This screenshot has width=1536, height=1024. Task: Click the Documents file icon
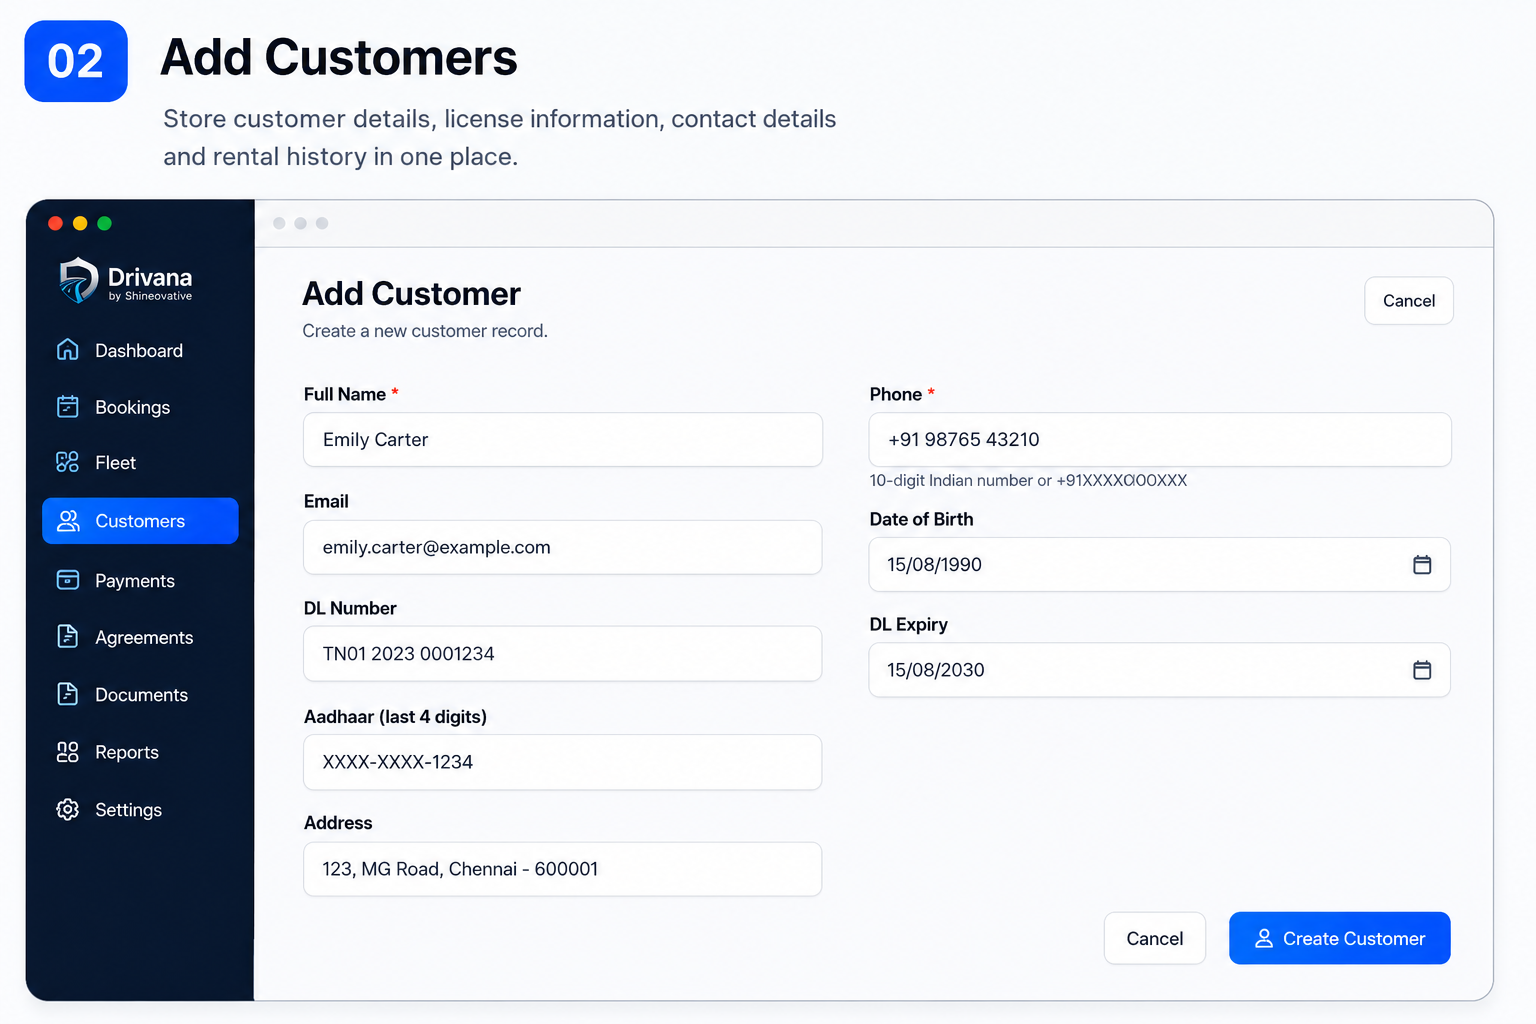(x=68, y=694)
